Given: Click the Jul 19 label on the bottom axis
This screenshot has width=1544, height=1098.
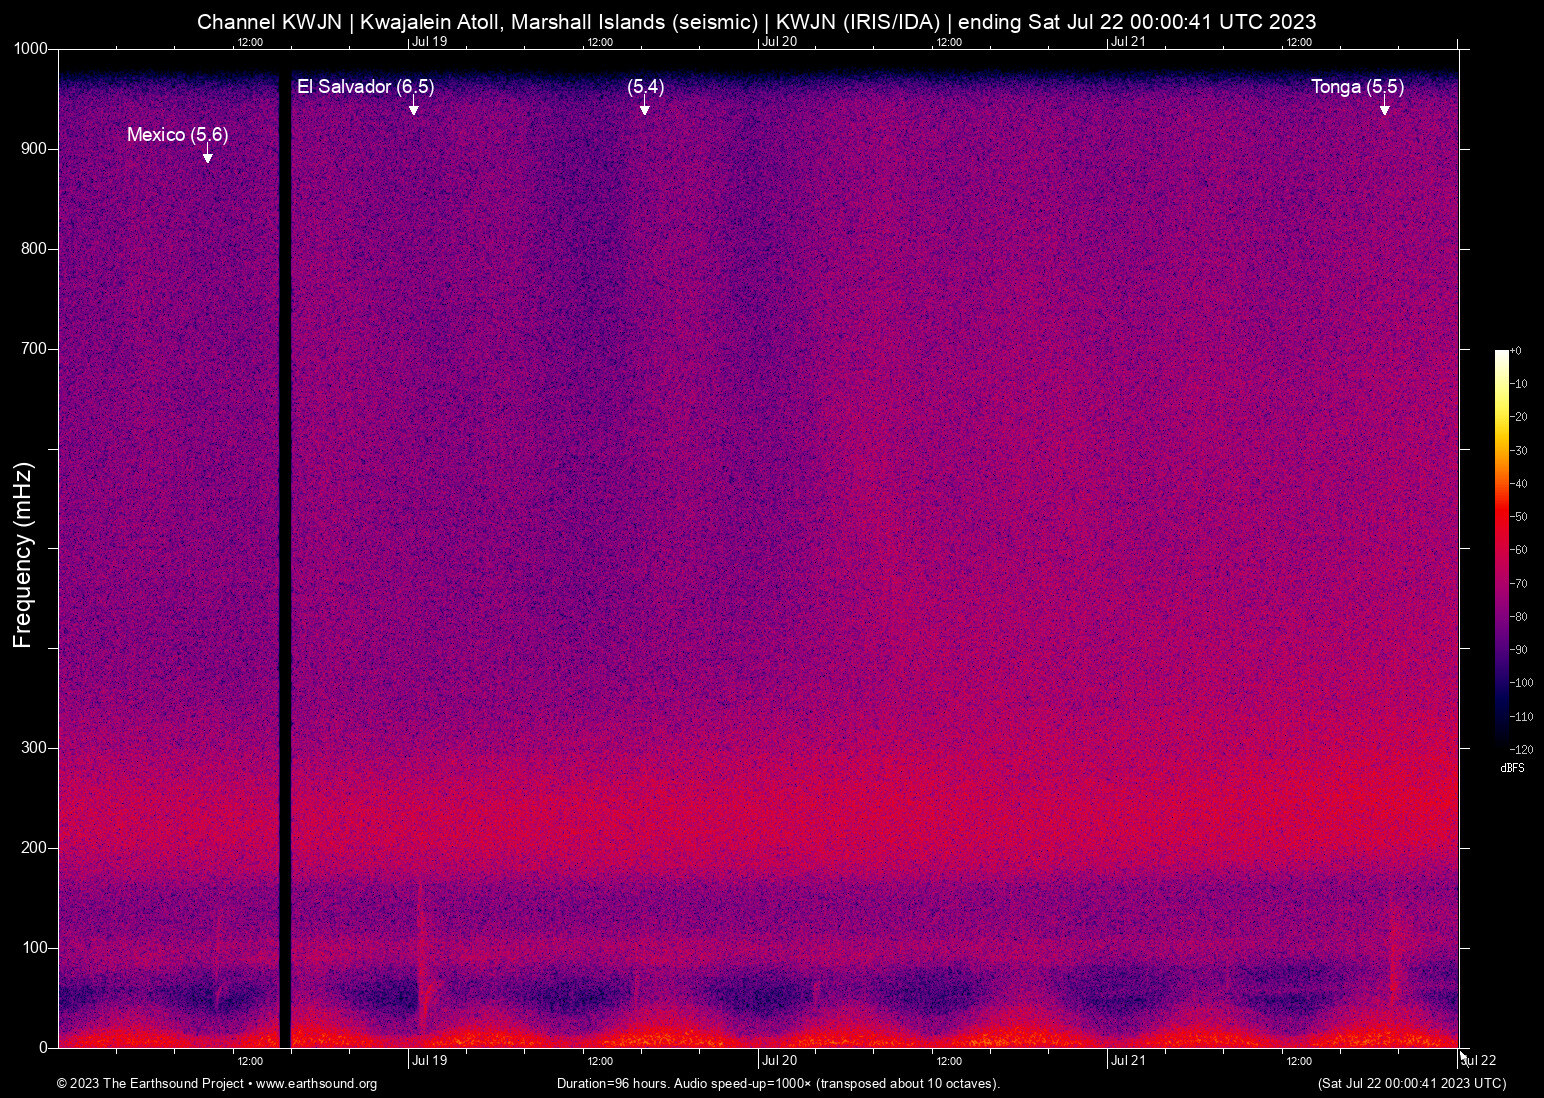Looking at the screenshot, I should (429, 1061).
